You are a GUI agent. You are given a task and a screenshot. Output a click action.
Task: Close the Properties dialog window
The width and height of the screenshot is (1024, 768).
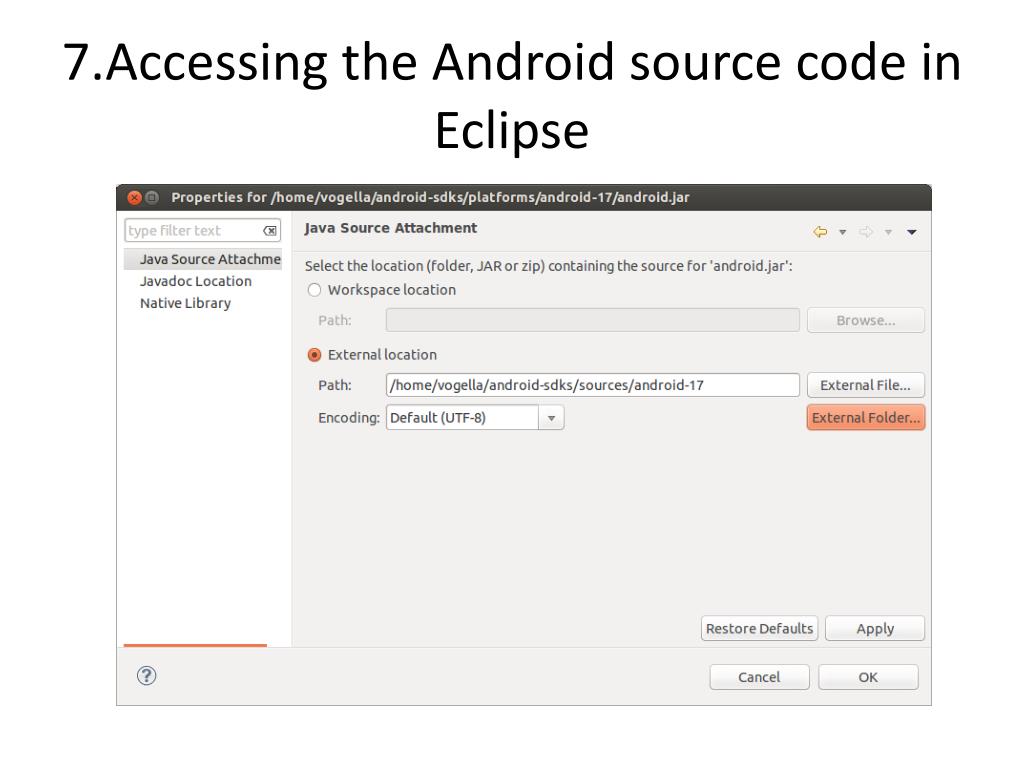click(135, 197)
